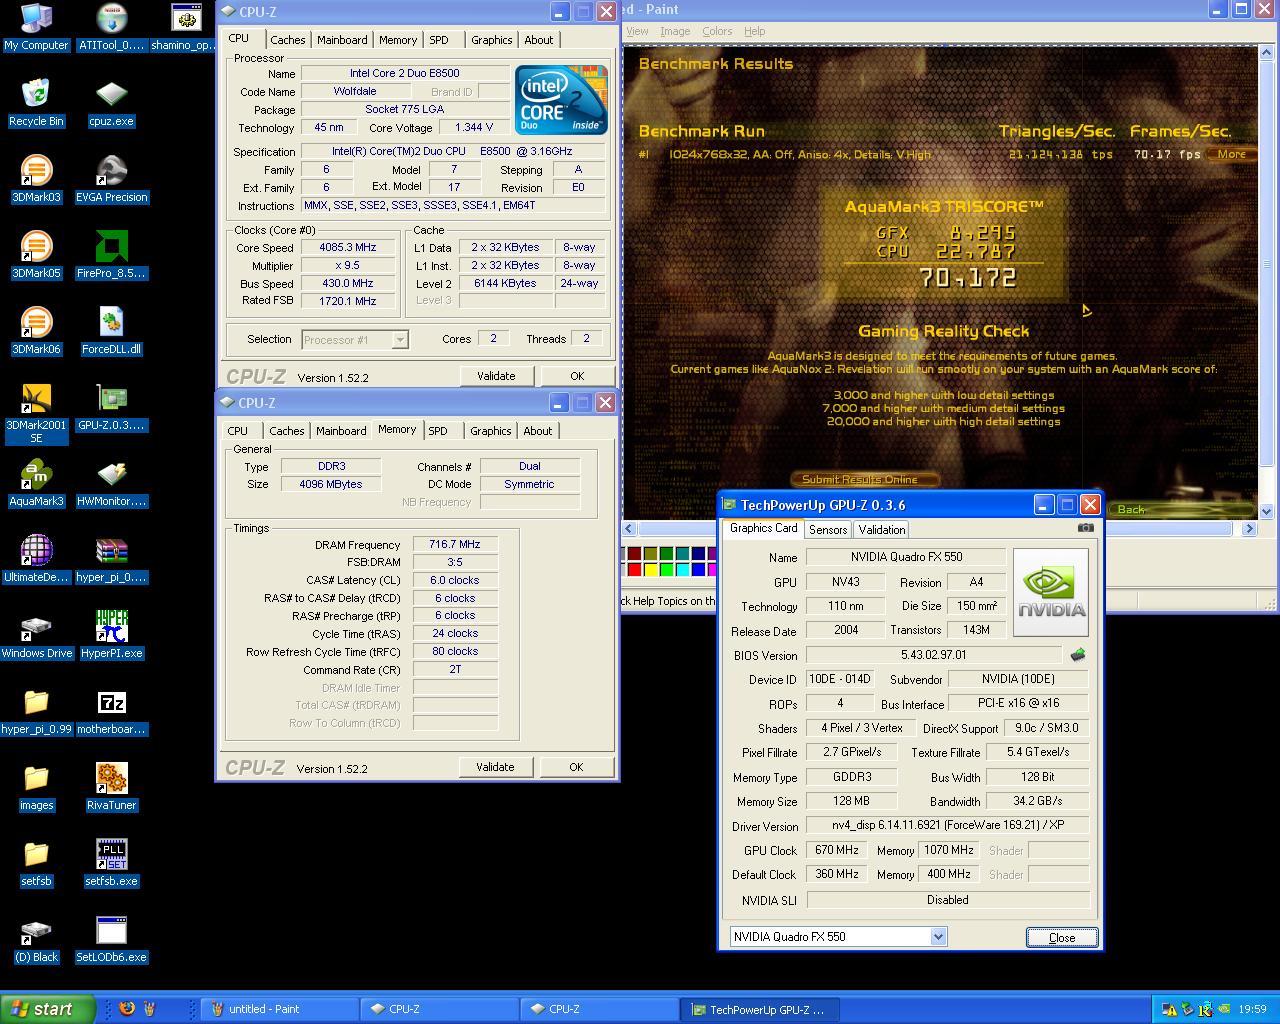Open the Recycle Bin icon
1280x1024 pixels.
(36, 103)
